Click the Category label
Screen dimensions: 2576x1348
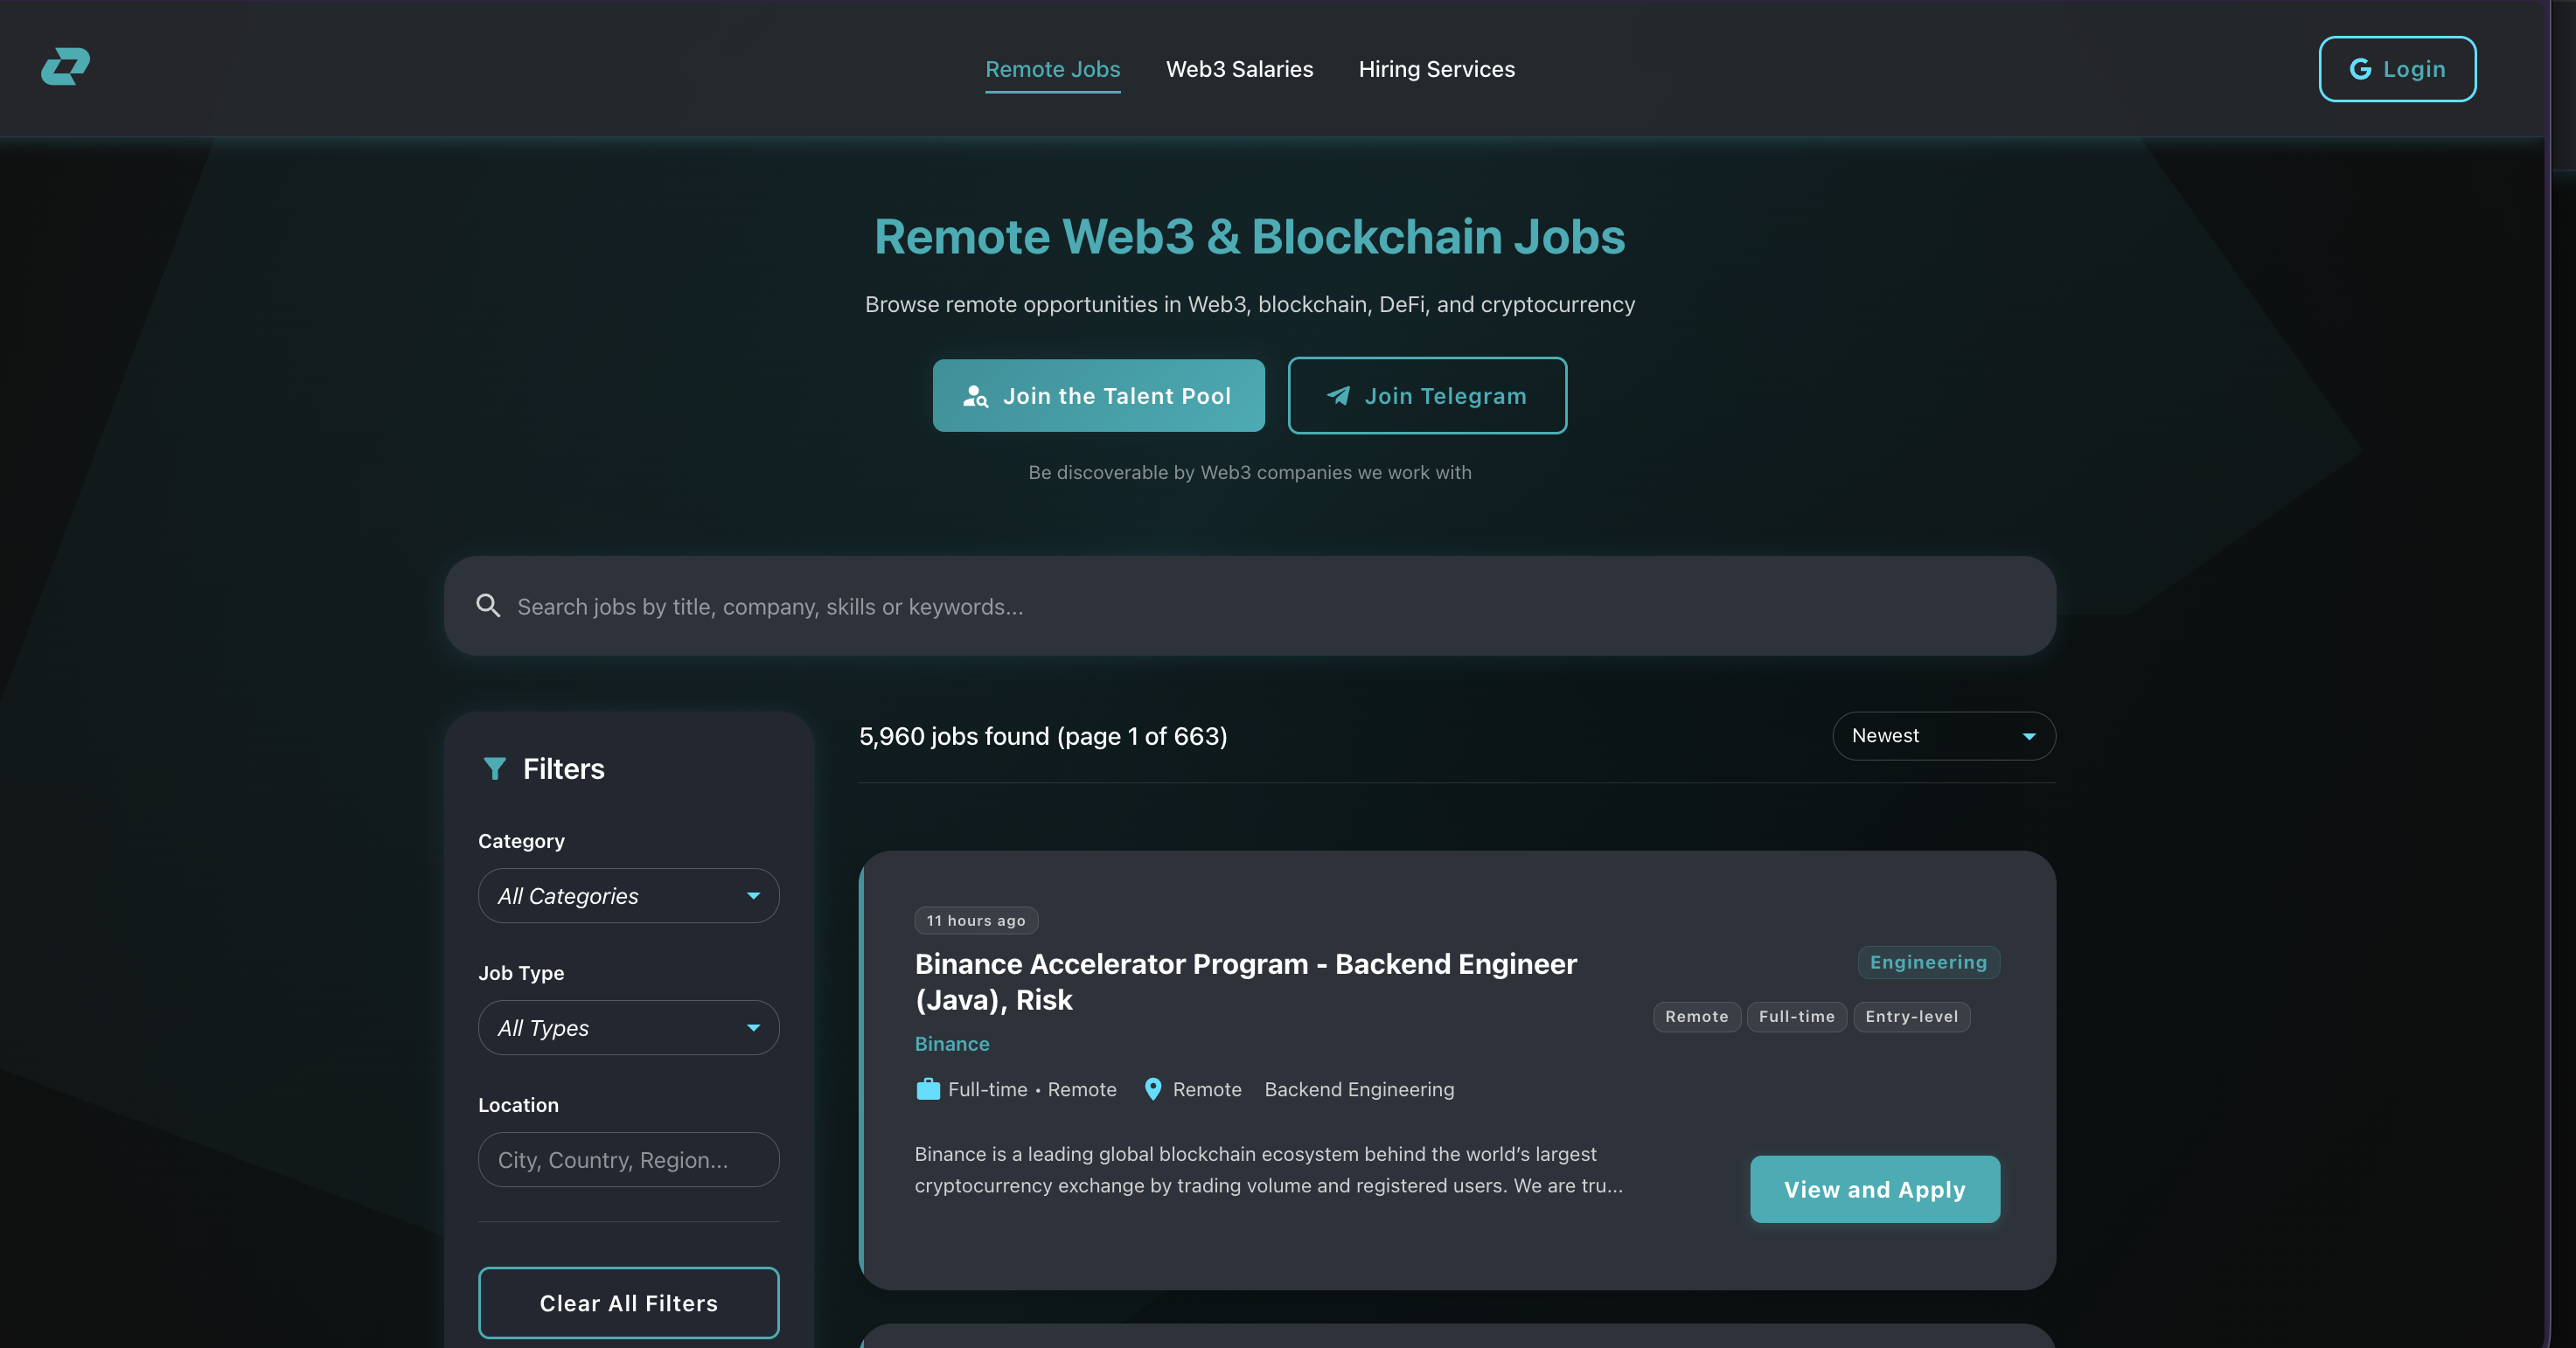[521, 841]
